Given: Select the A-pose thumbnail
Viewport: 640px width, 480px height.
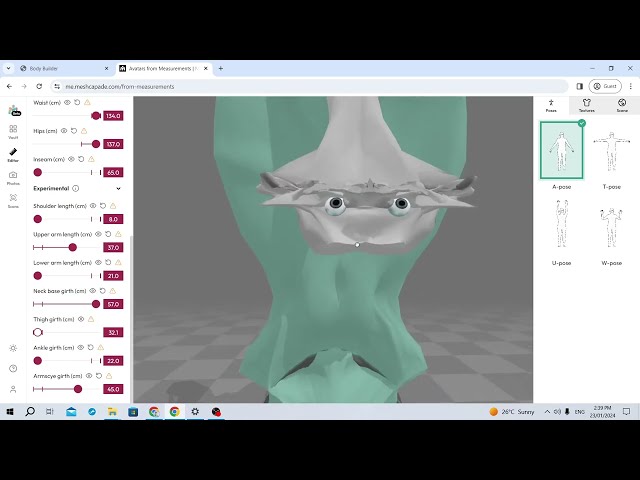Looking at the screenshot, I should pyautogui.click(x=562, y=150).
